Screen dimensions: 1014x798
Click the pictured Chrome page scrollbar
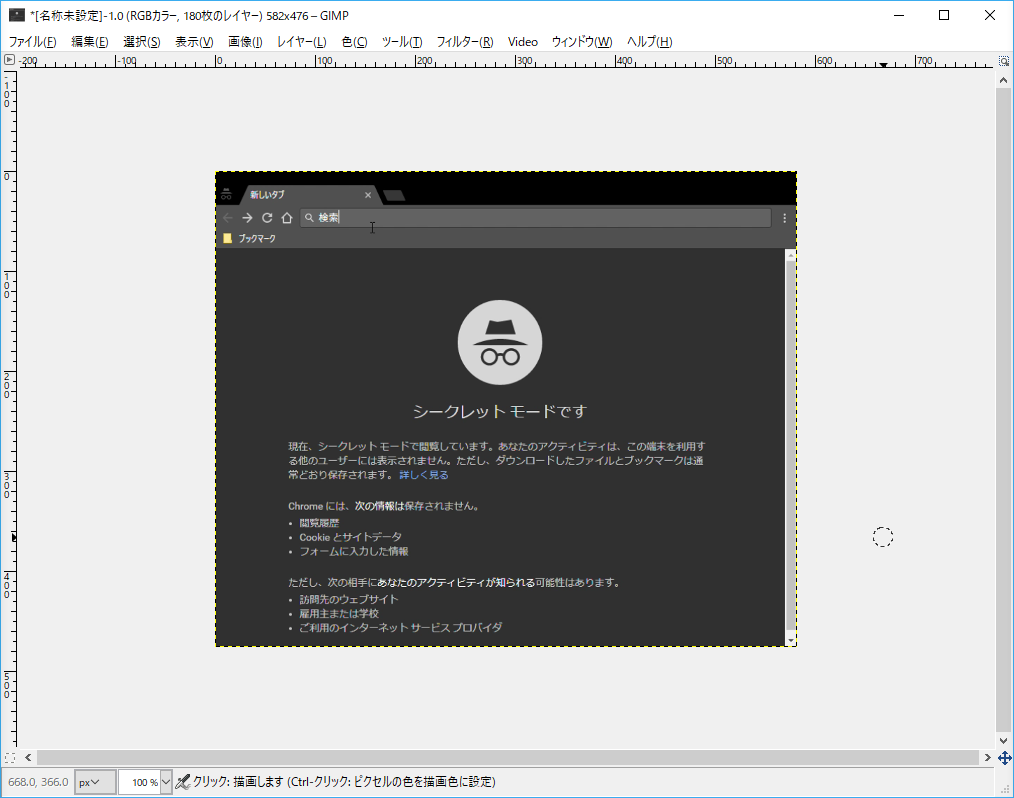click(x=790, y=447)
